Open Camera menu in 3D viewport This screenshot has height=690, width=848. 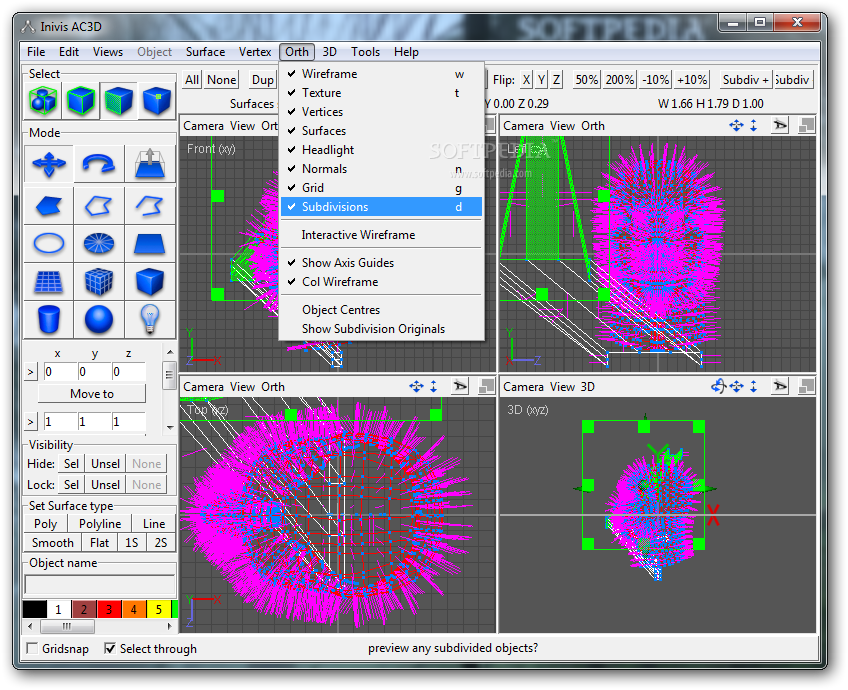[x=523, y=387]
